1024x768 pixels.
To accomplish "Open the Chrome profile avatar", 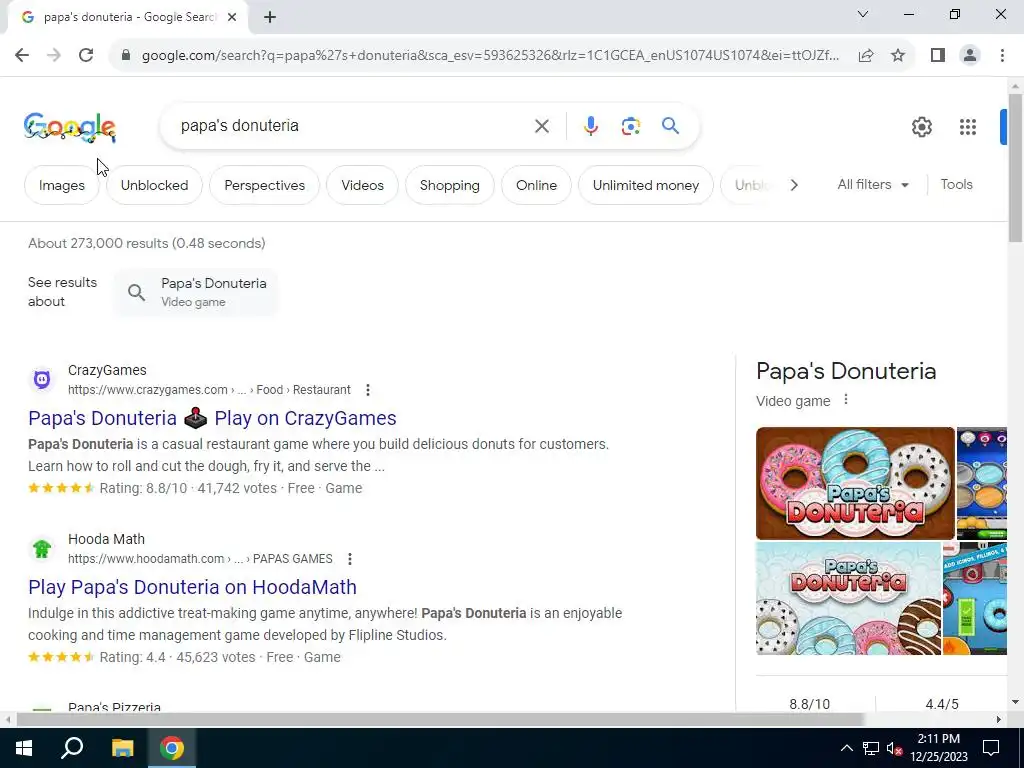I will (970, 56).
